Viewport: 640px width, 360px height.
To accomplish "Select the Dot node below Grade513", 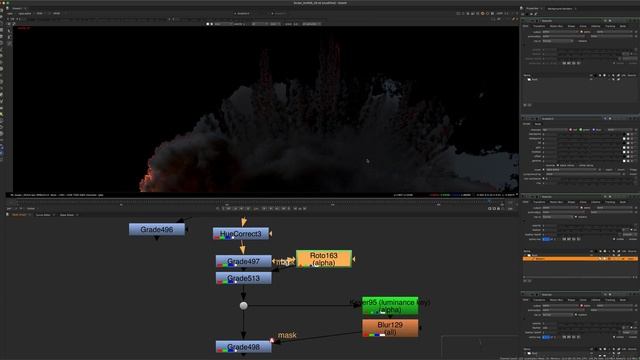I will (x=244, y=305).
